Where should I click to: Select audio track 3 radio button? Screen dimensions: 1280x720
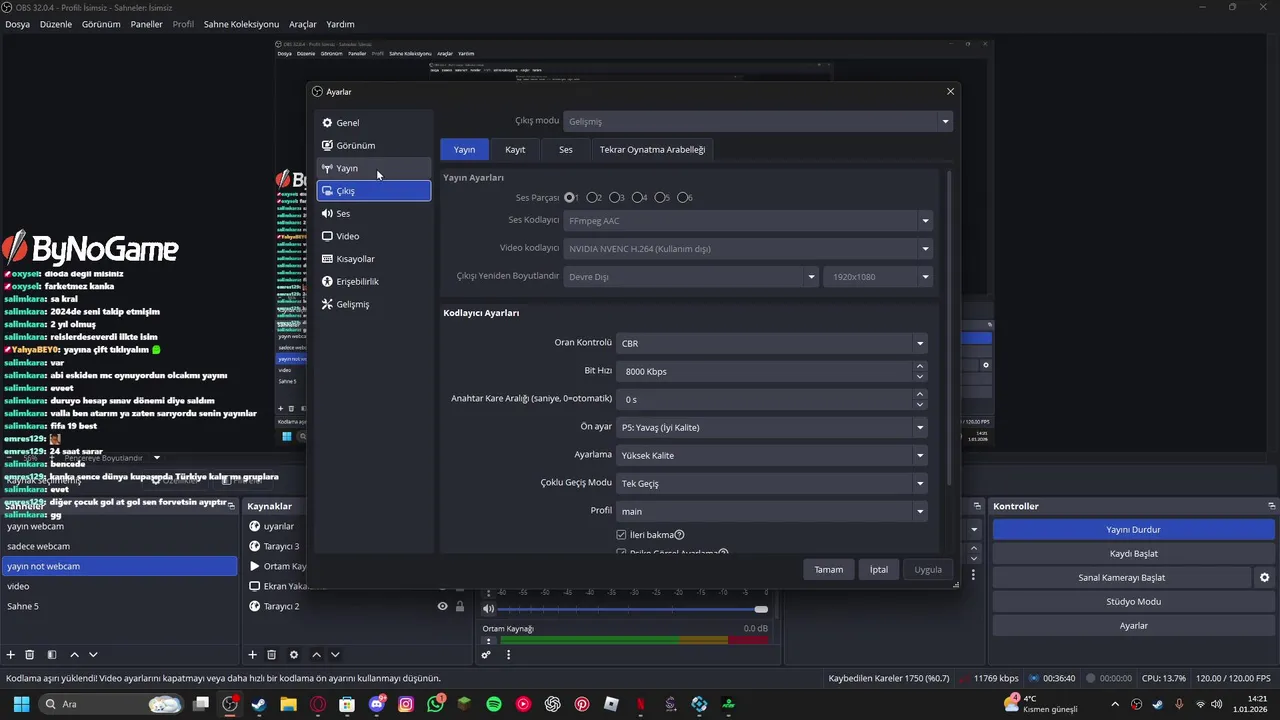[615, 198]
